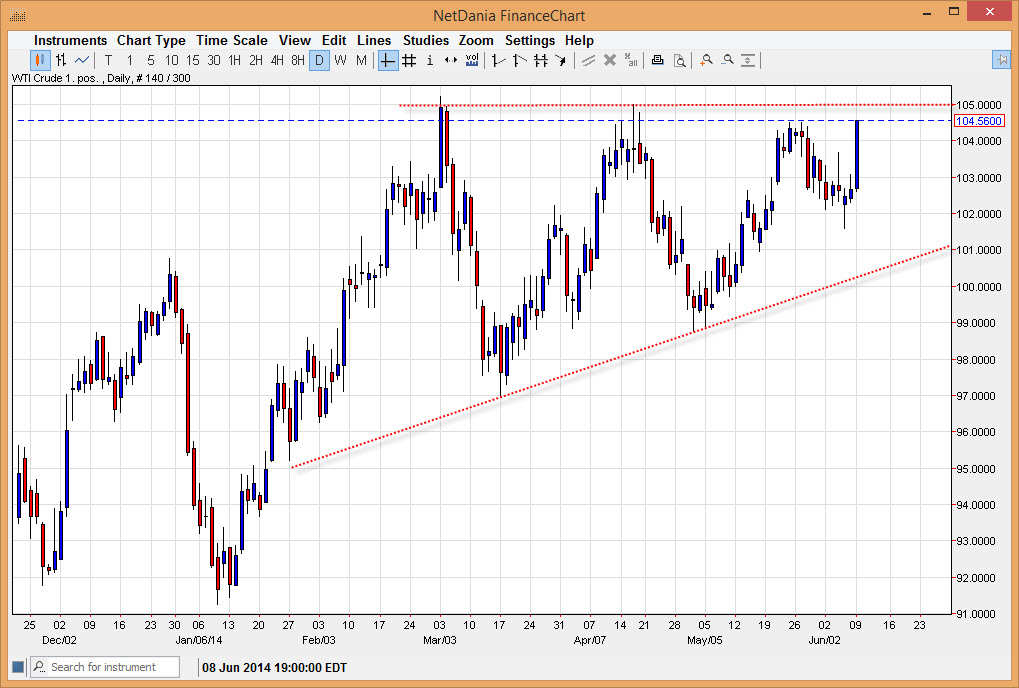The image size is (1019, 688).
Task: Expand the Time Scale menu
Action: coord(231,40)
